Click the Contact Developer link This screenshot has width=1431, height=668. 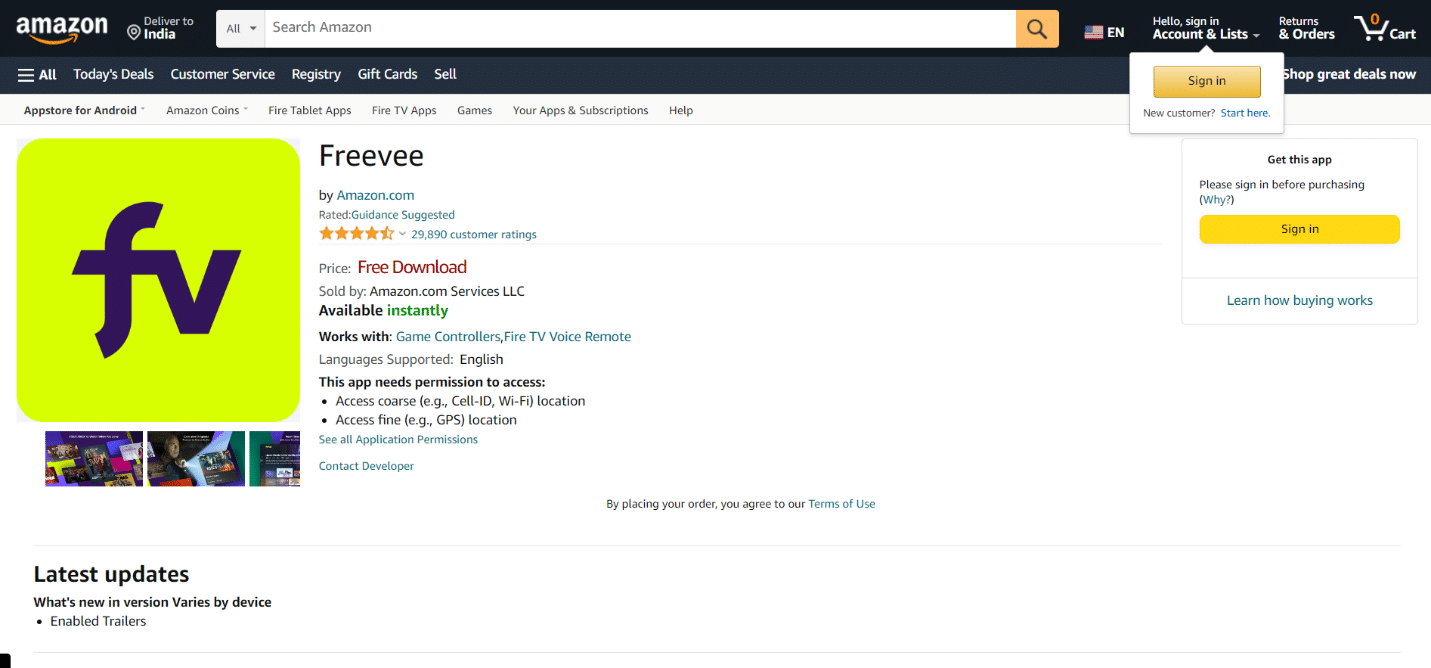click(x=366, y=466)
